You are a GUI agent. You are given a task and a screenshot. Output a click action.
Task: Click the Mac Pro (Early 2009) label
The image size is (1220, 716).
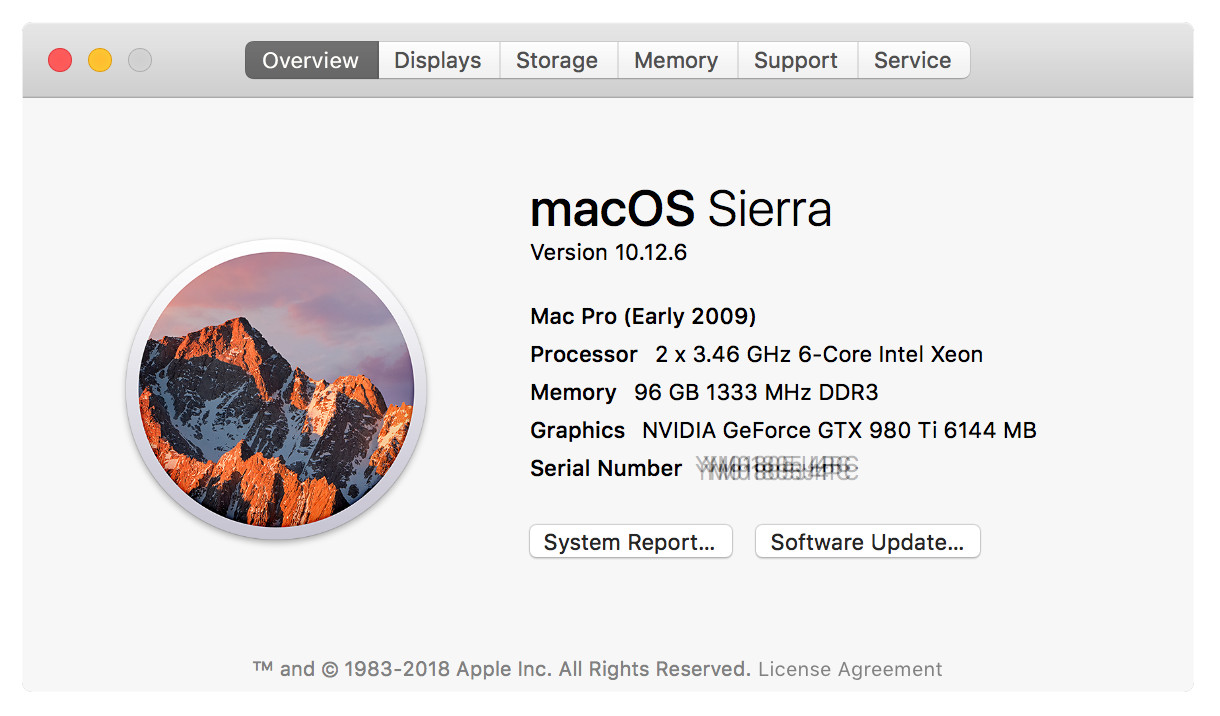642,316
